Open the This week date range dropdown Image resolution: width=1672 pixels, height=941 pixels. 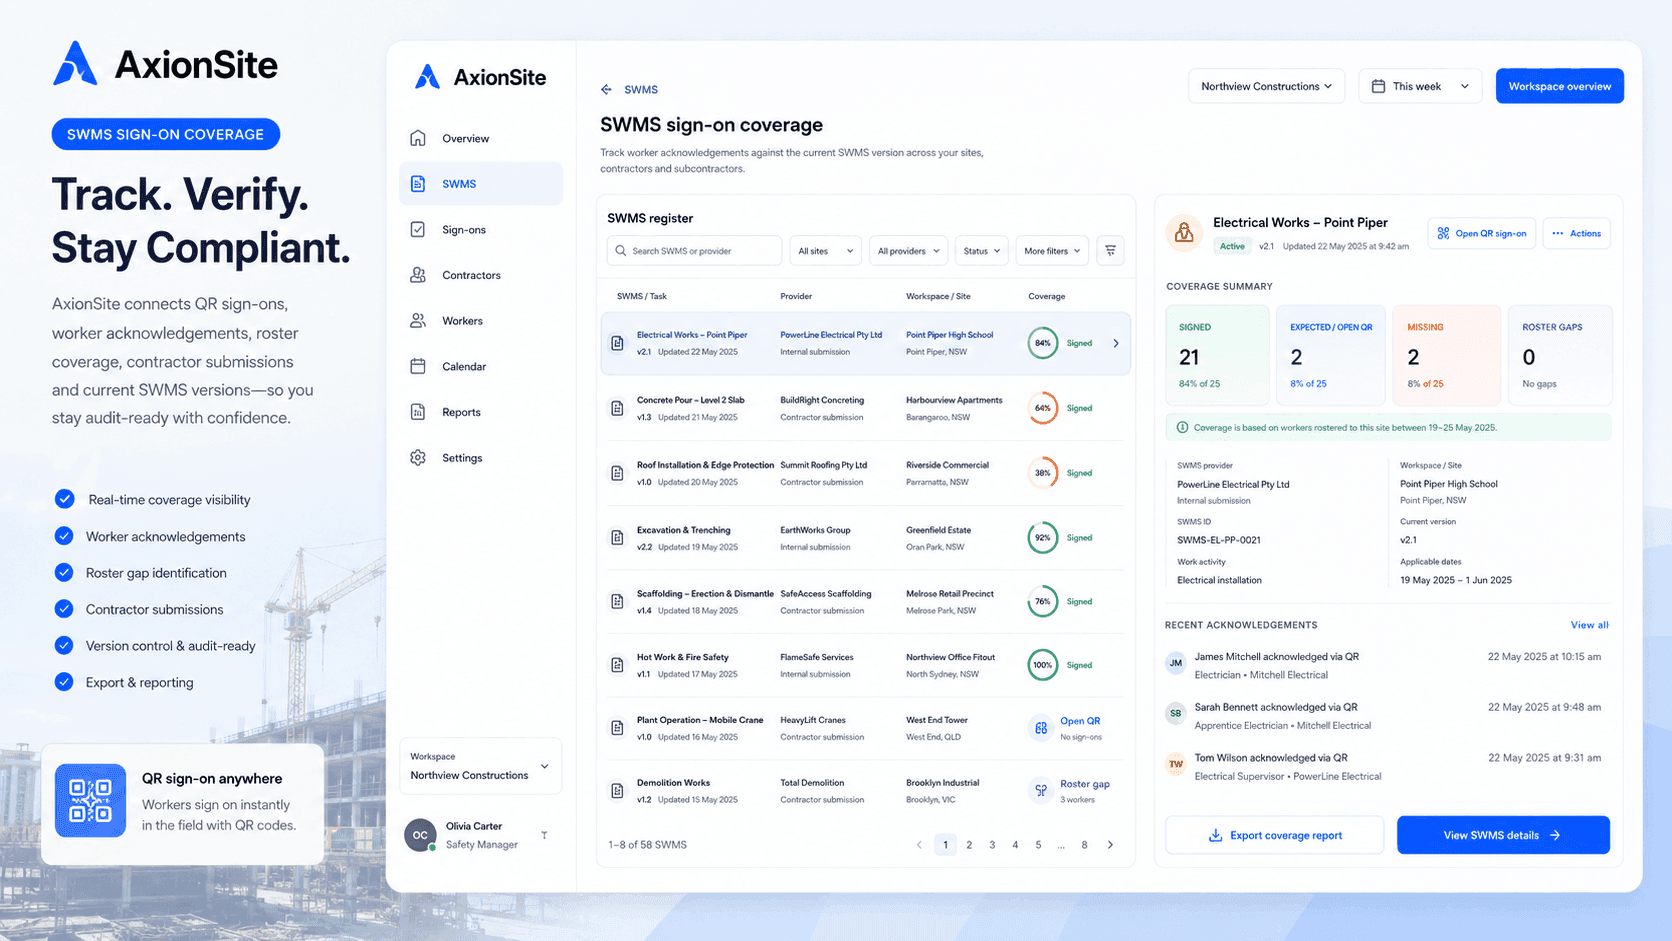pos(1420,87)
